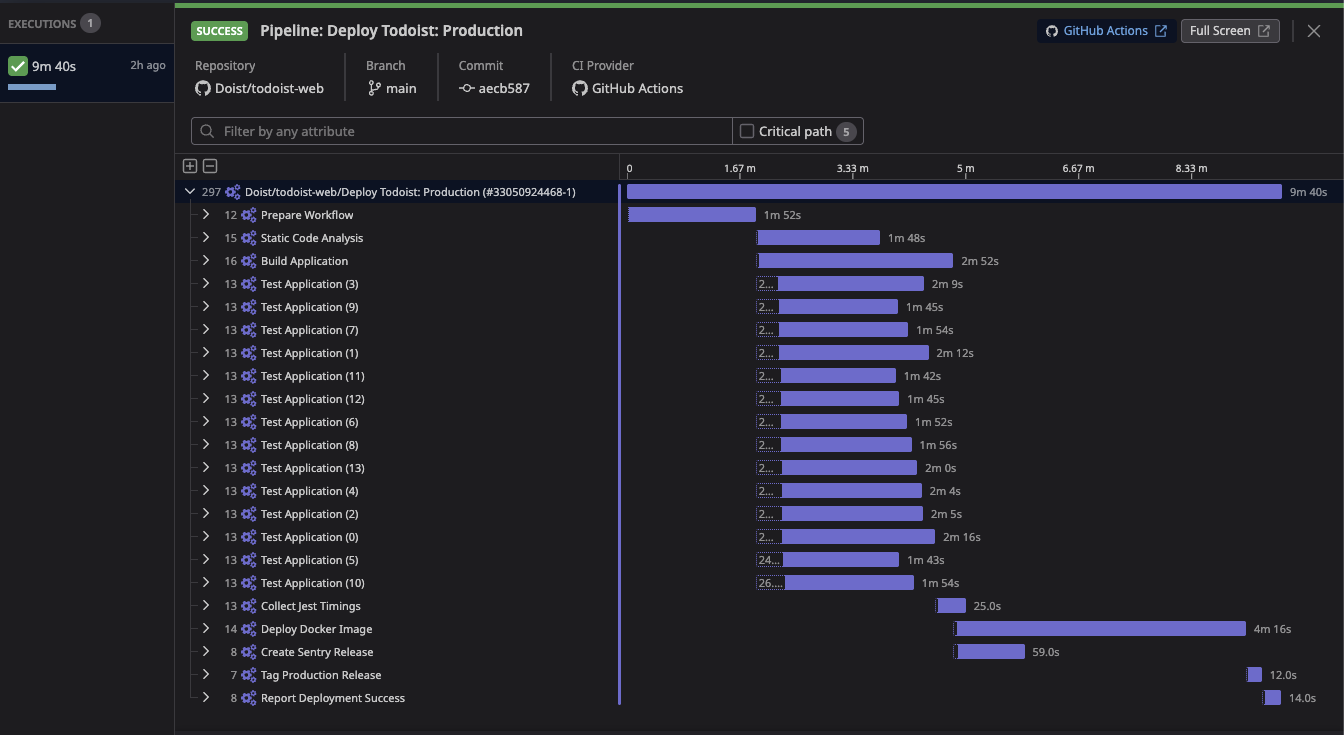Select the Tag Production Release row label
Image resolution: width=1344 pixels, height=735 pixels.
321,675
